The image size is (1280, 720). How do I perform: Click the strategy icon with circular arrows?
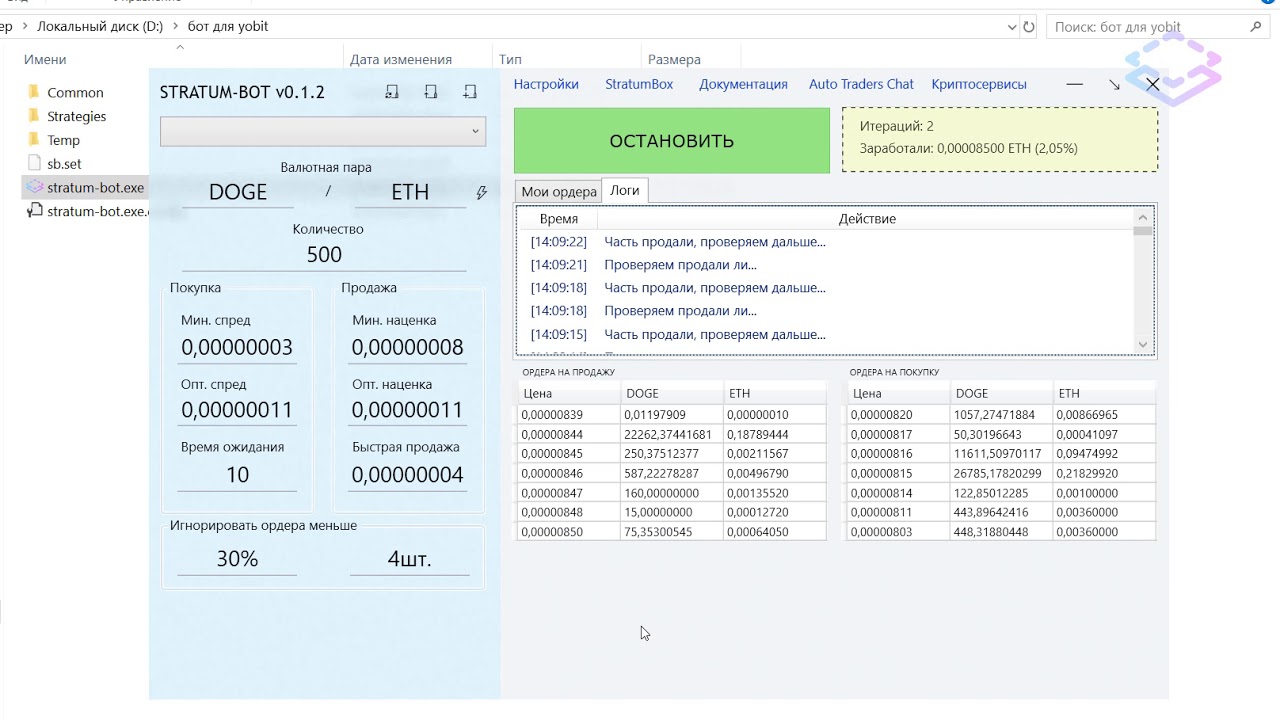[x=392, y=92]
